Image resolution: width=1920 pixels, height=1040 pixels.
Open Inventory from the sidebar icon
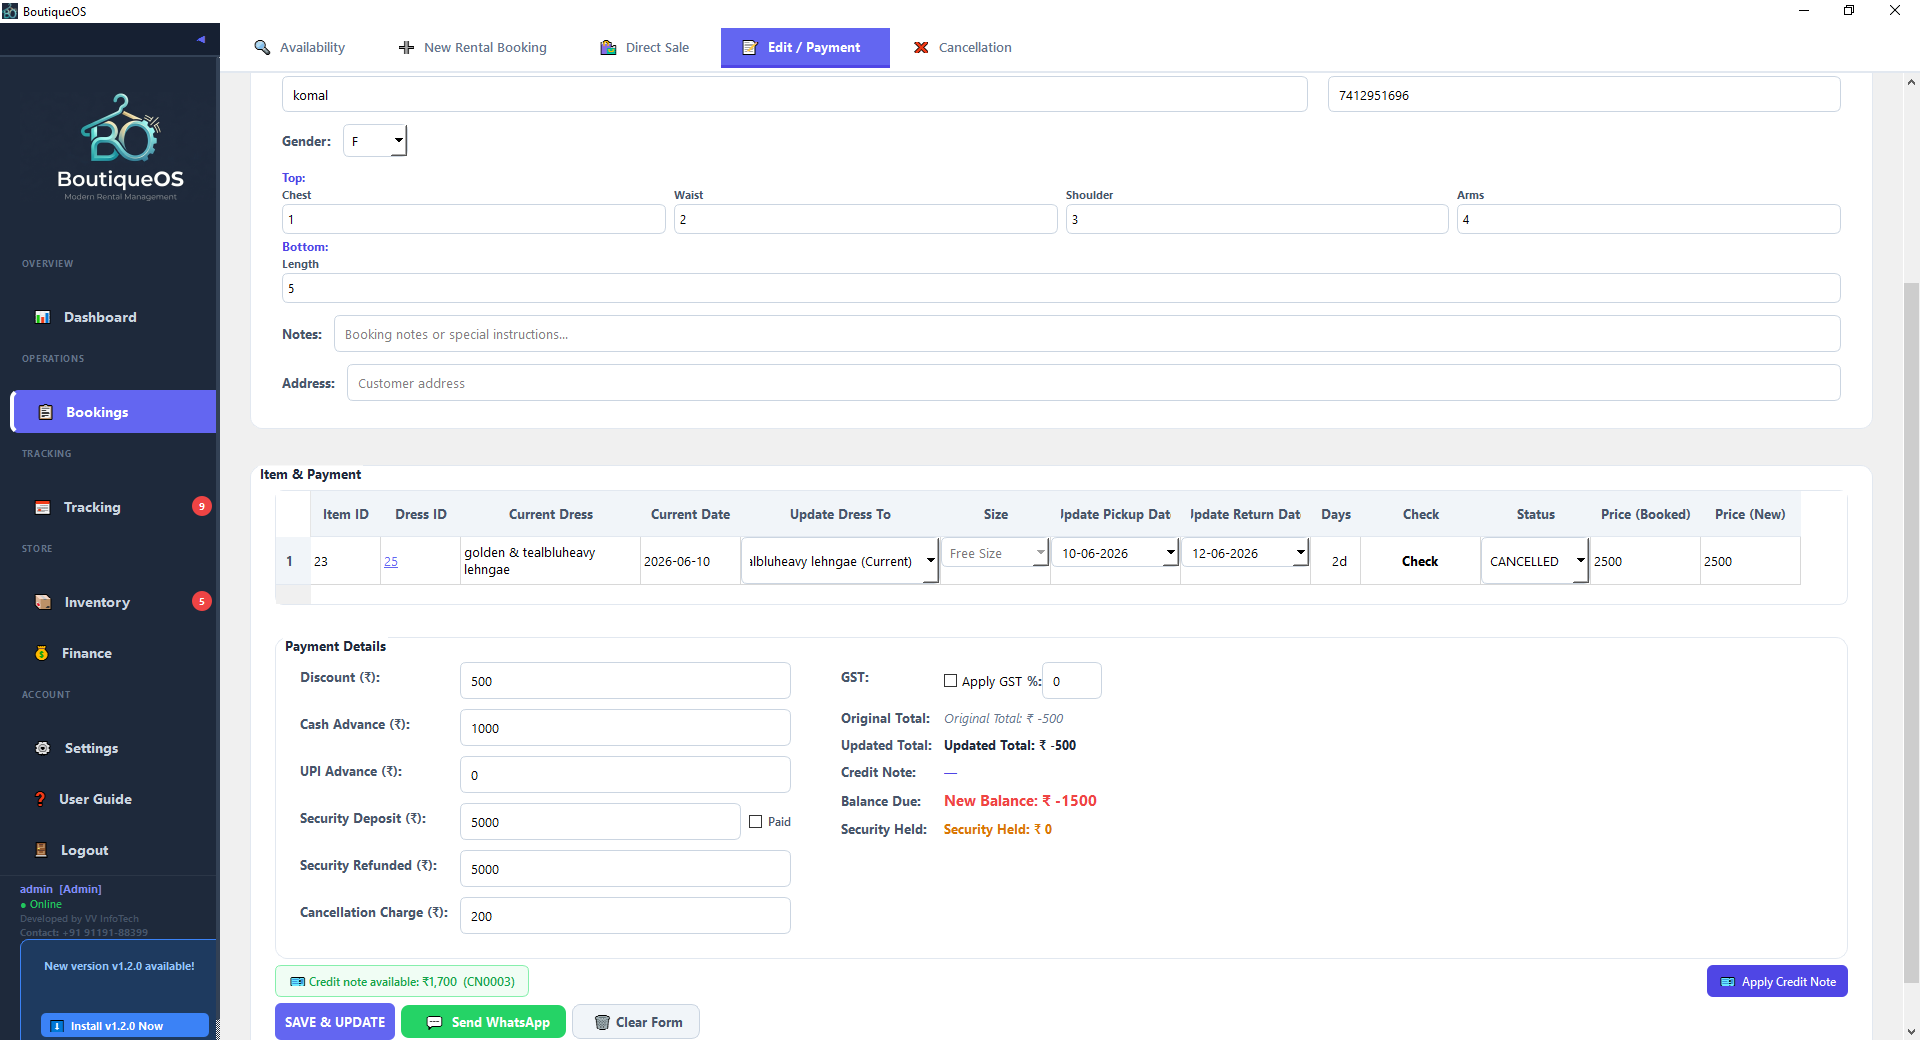(x=43, y=602)
